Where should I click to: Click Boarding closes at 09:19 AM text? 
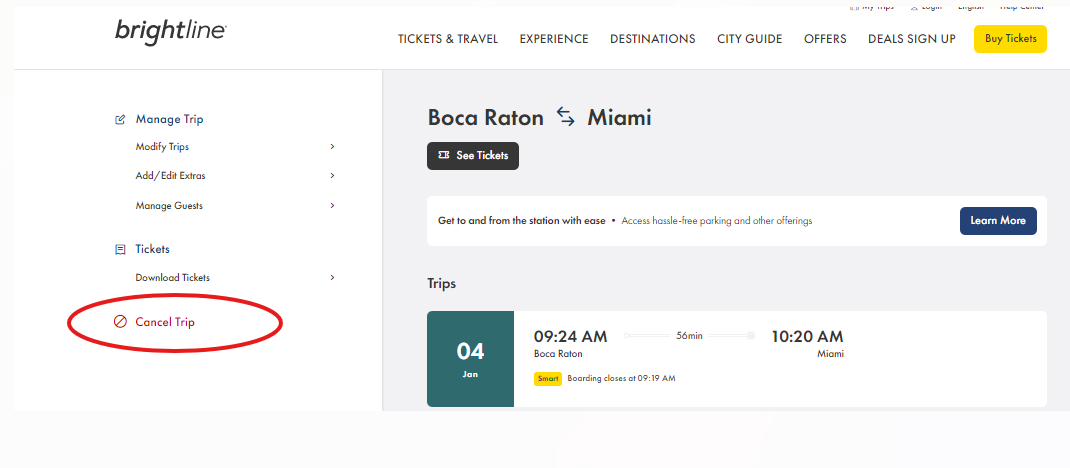pyautogui.click(x=622, y=378)
